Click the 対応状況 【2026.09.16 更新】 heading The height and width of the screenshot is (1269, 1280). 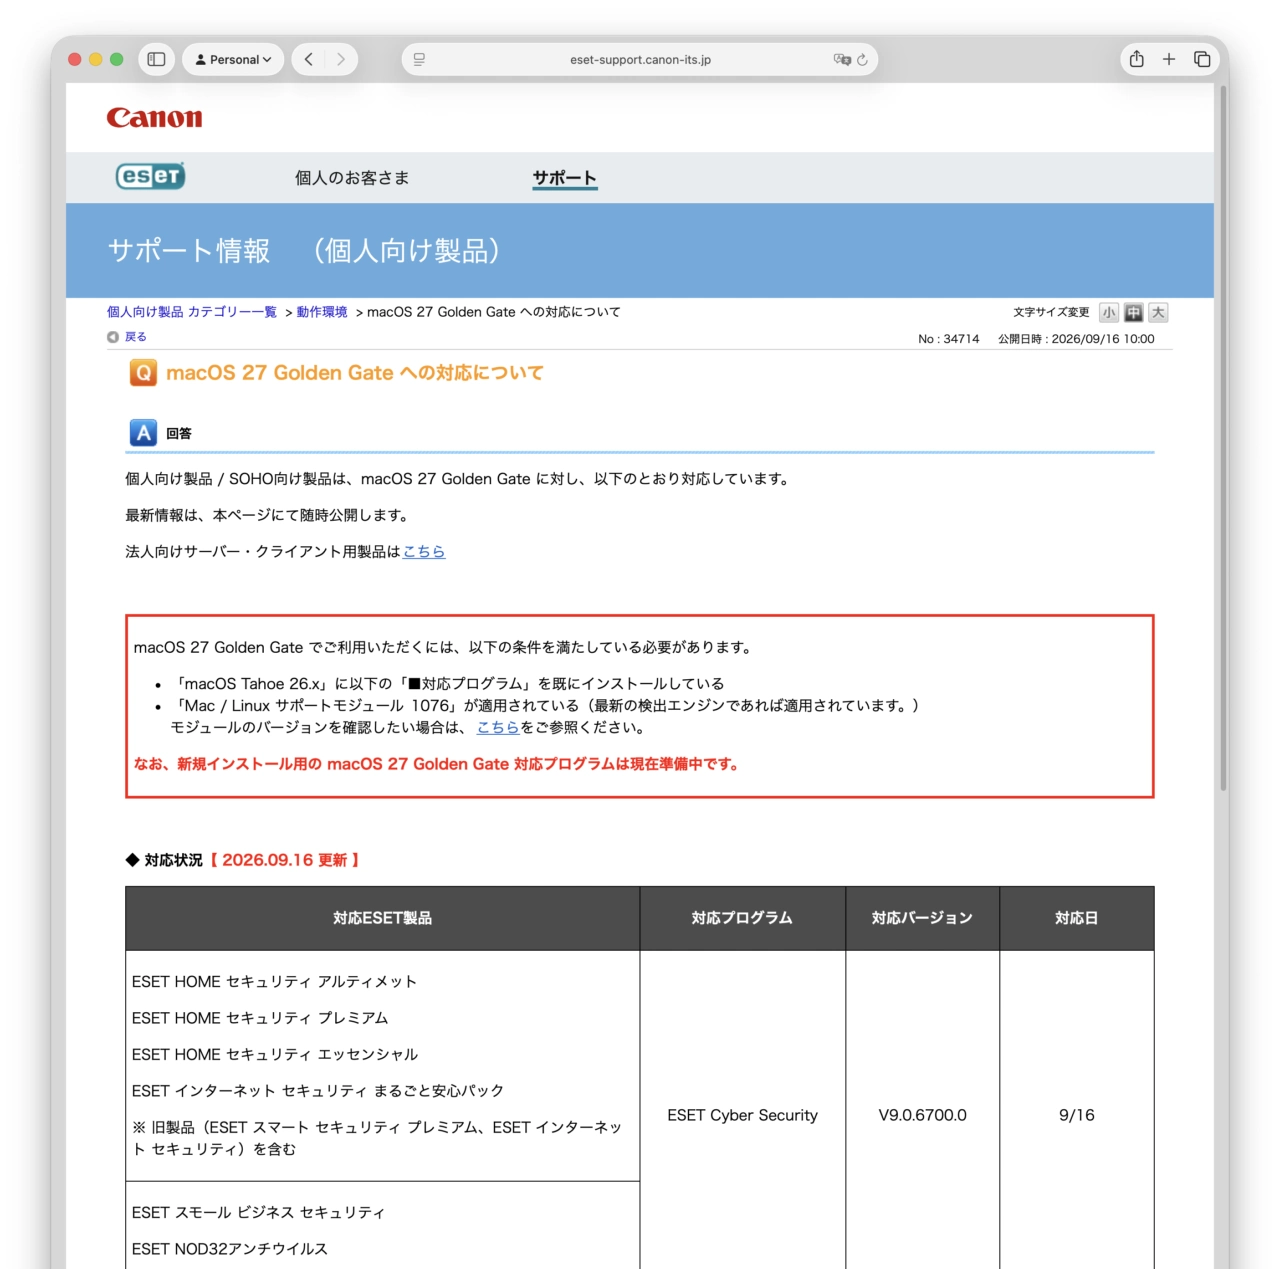(x=242, y=860)
